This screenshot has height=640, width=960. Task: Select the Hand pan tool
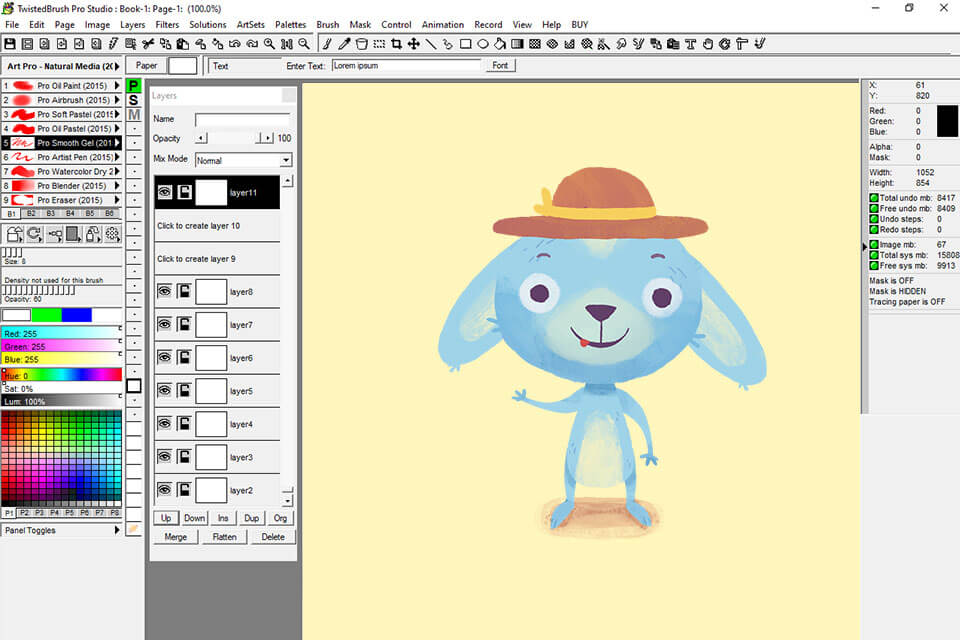point(708,44)
